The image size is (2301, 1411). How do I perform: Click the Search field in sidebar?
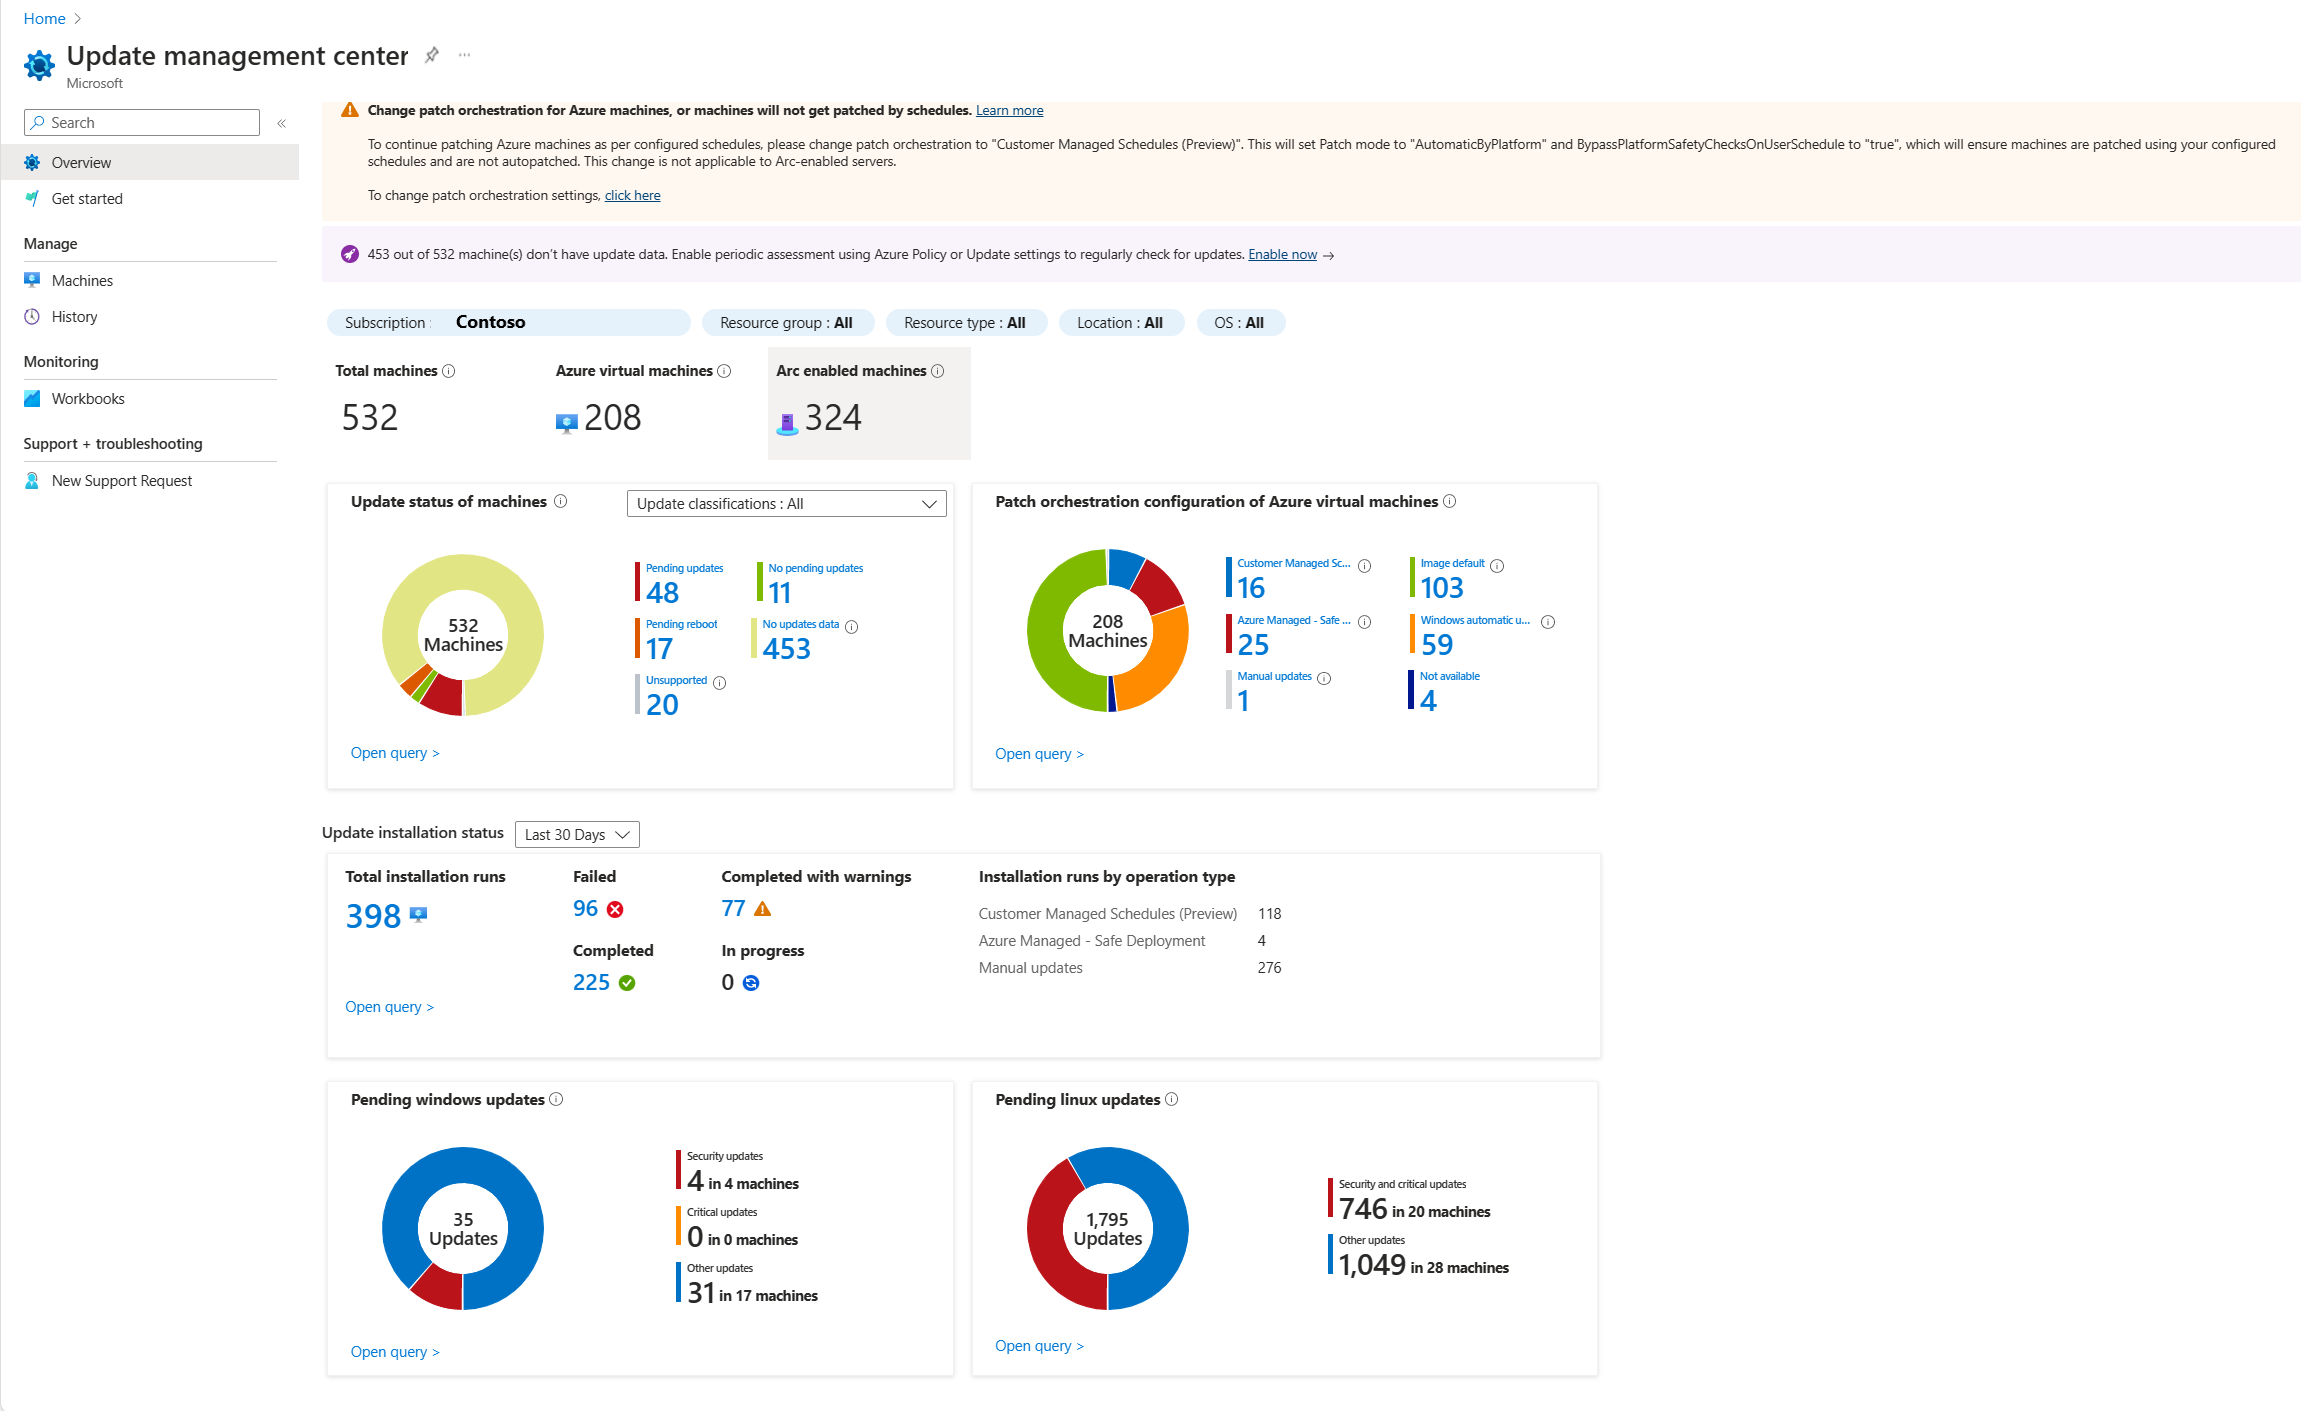pos(141,122)
